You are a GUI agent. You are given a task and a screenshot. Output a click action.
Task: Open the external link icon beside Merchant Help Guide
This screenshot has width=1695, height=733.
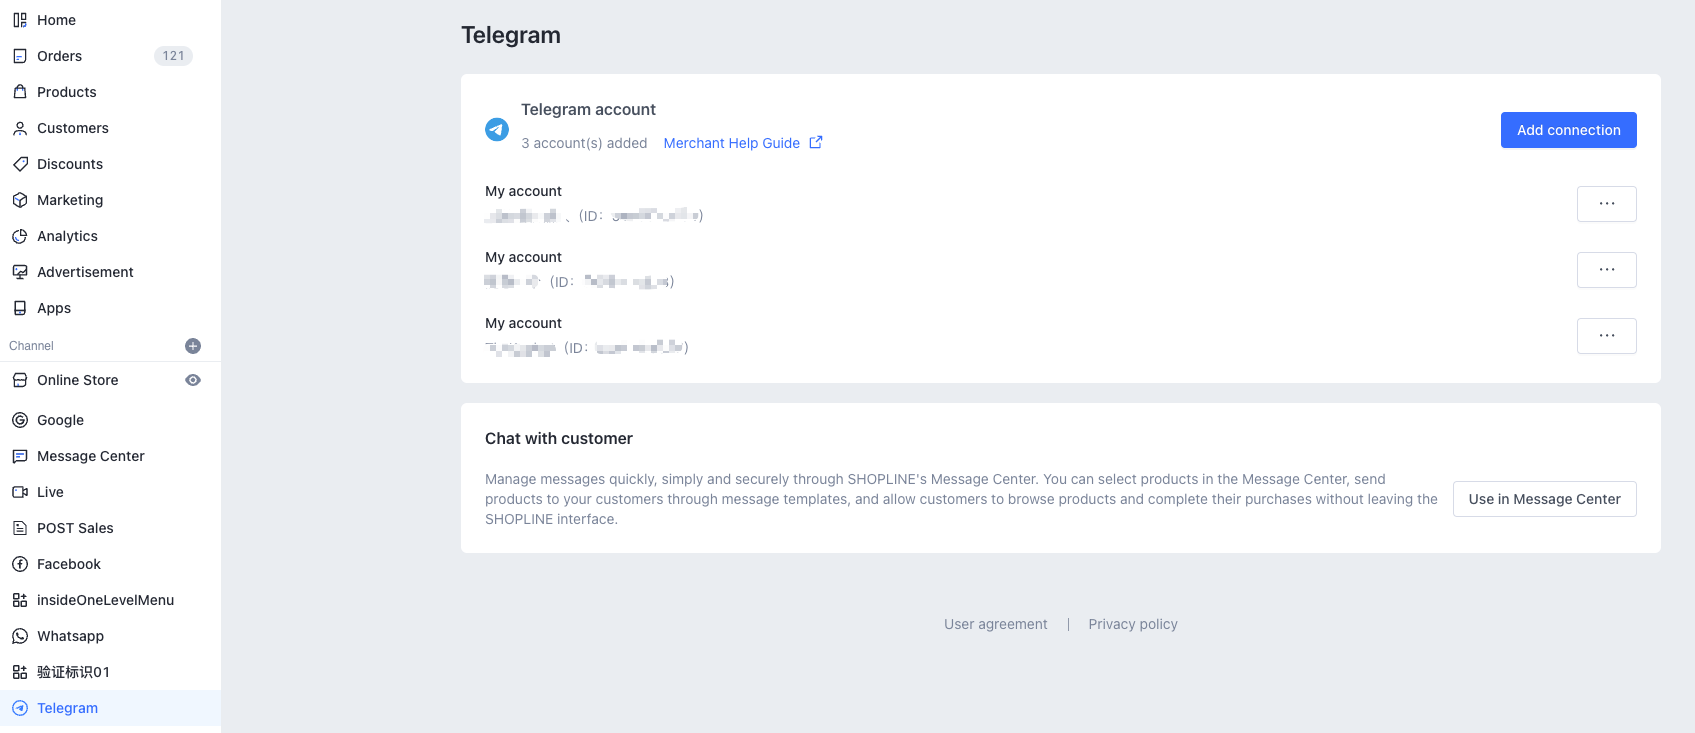click(x=816, y=142)
